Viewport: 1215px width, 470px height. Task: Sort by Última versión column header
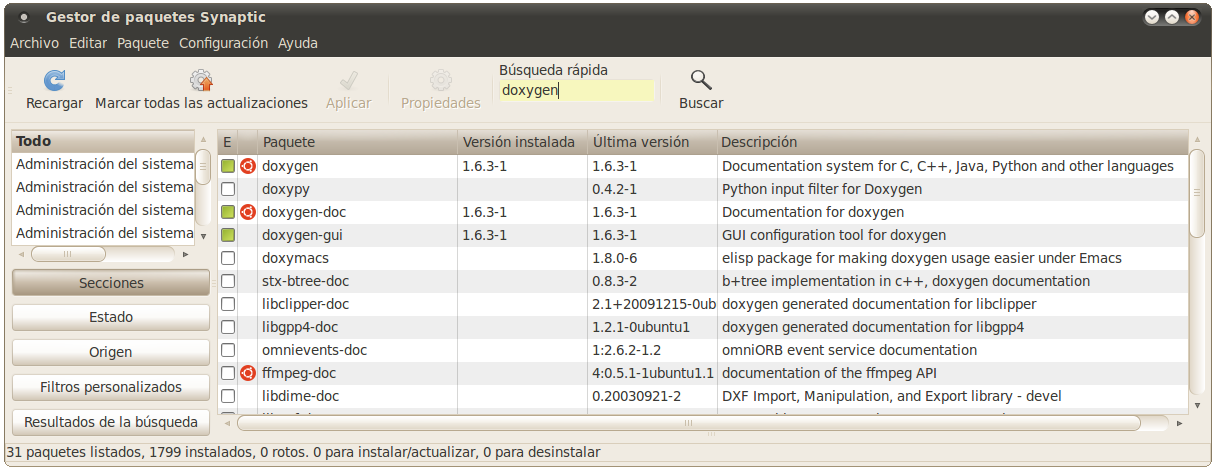652,142
